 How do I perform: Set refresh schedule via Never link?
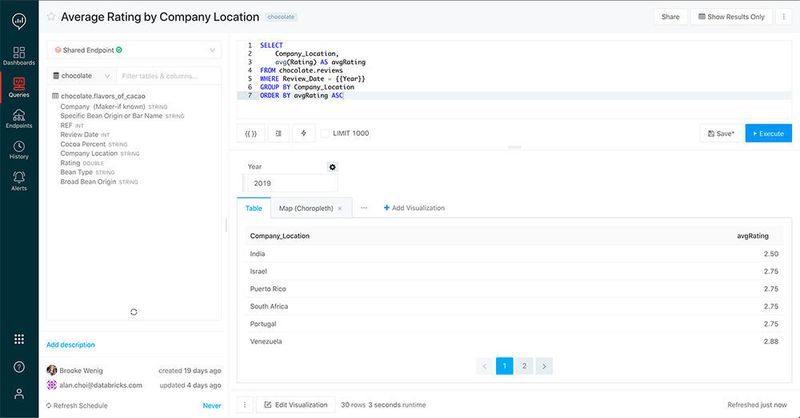212,406
